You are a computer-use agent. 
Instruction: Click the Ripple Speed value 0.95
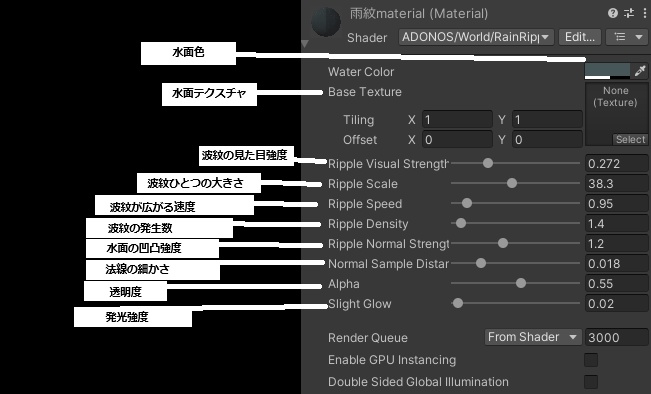617,203
